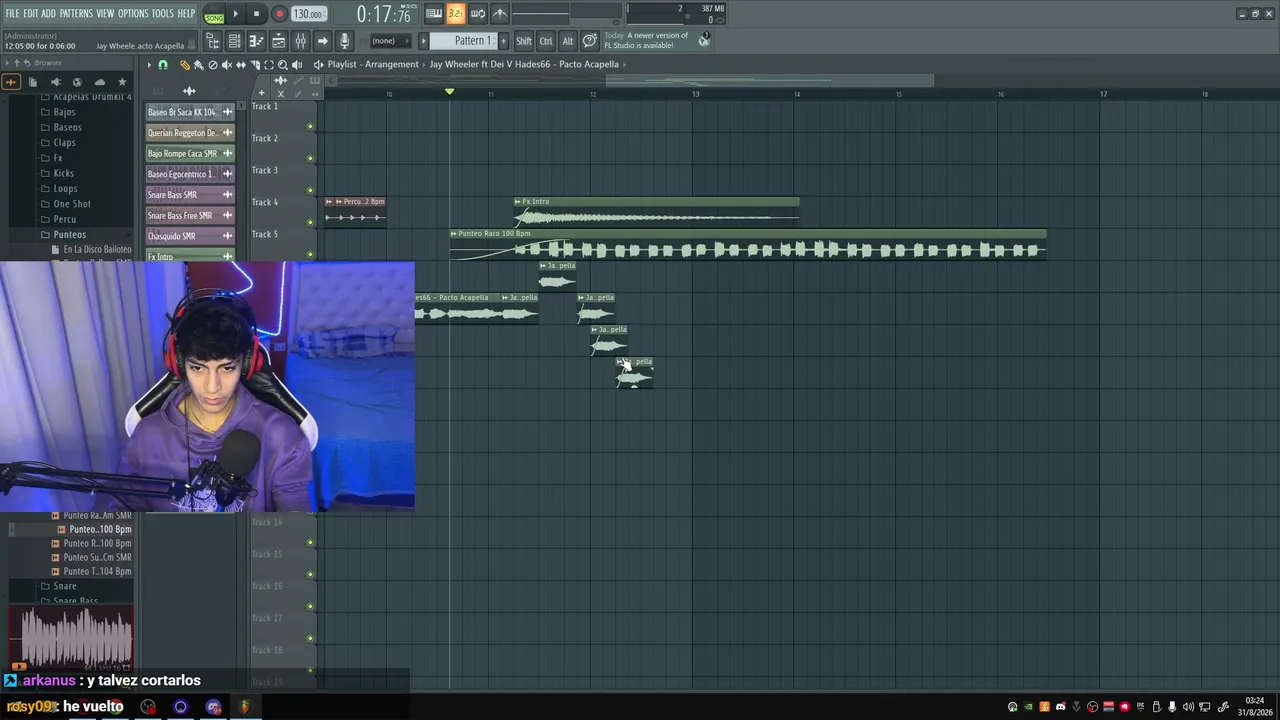Open the OPTIONS menu
Image resolution: width=1280 pixels, height=720 pixels.
click(133, 14)
